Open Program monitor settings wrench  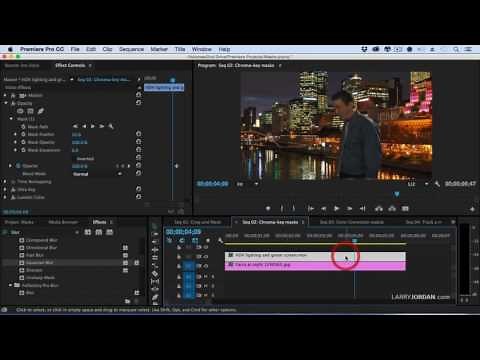[437, 184]
